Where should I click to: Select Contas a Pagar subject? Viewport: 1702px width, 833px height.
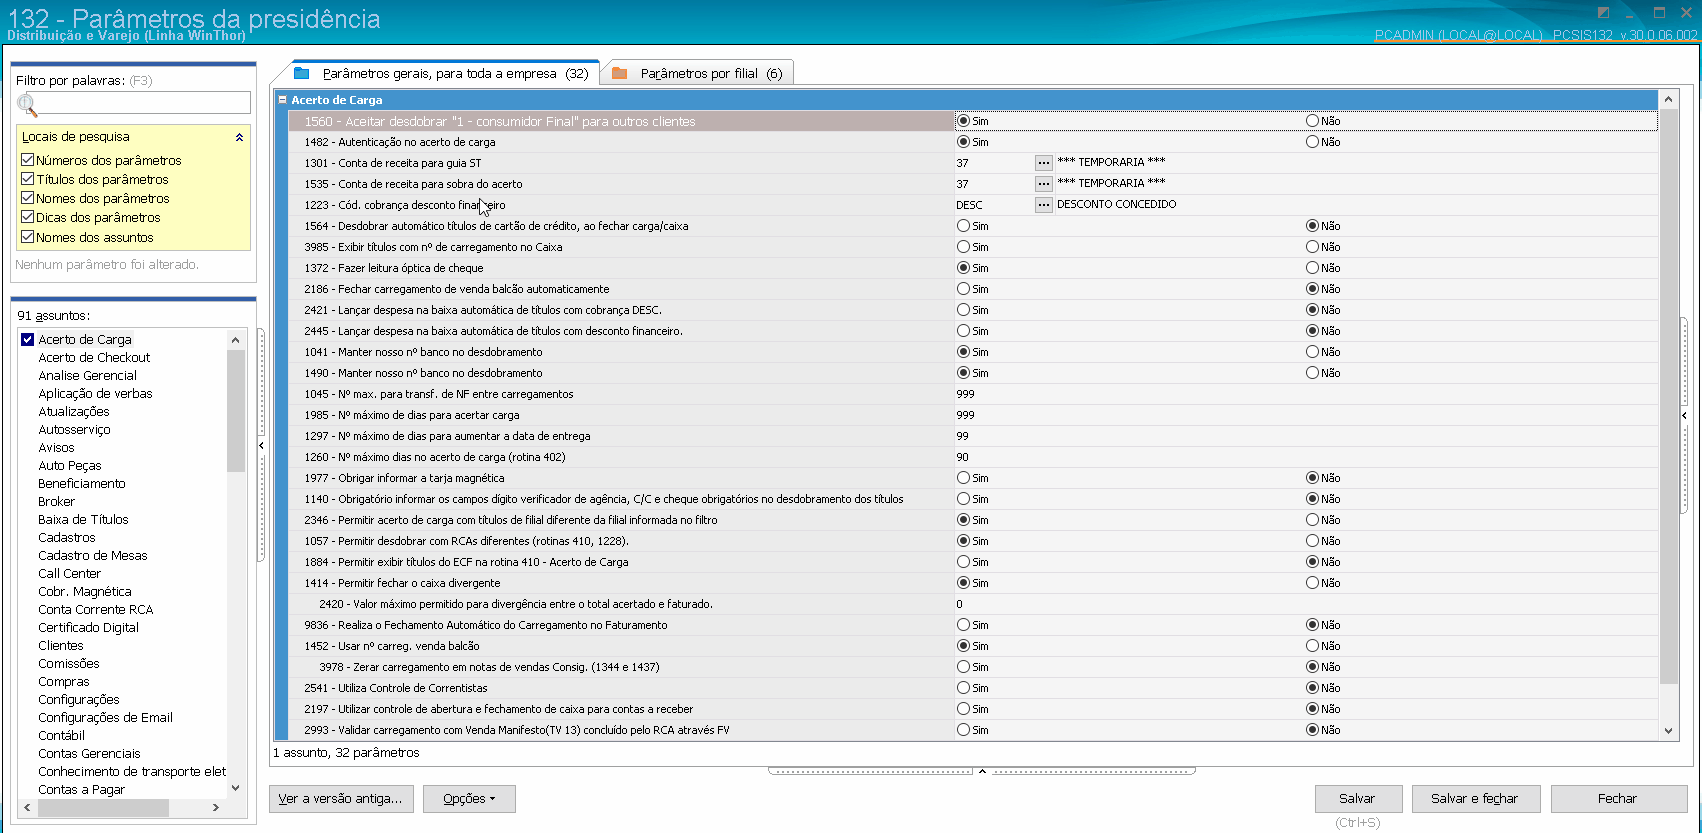pyautogui.click(x=81, y=790)
